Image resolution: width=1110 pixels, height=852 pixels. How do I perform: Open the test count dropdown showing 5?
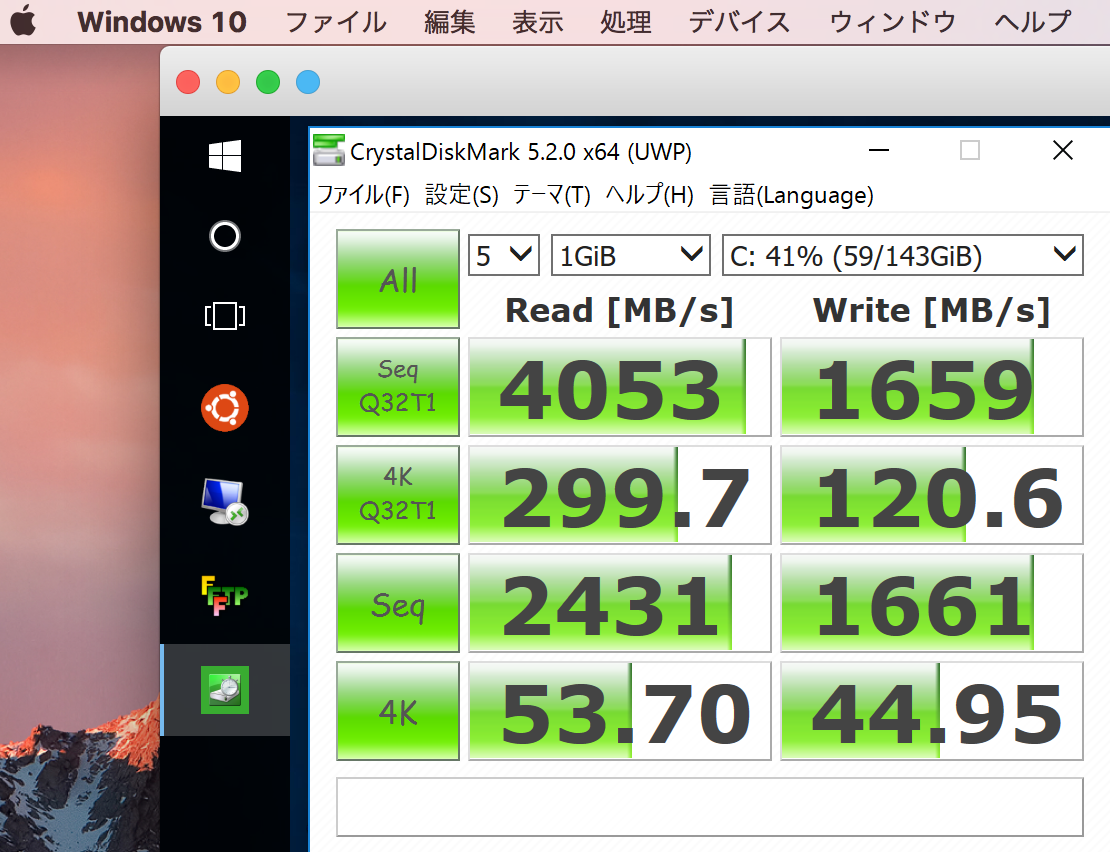click(504, 255)
